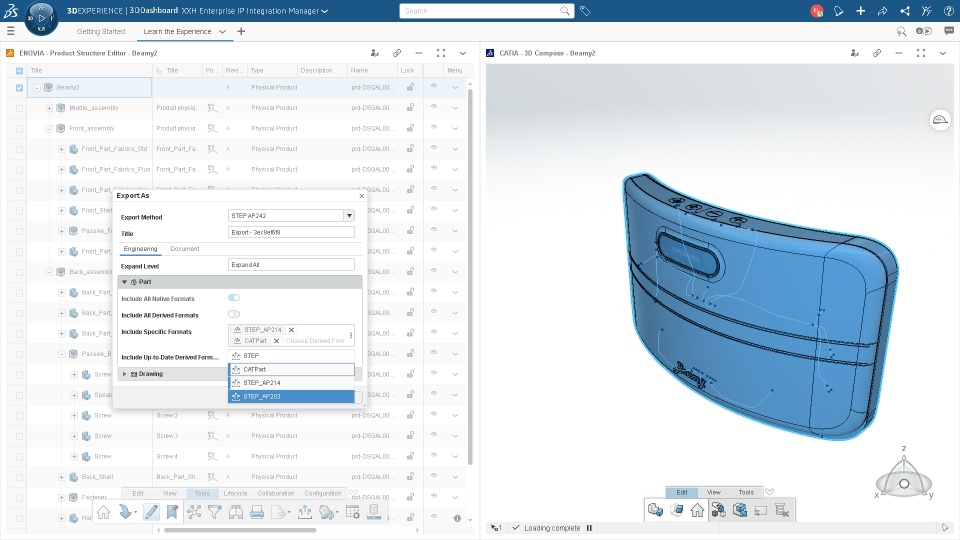Toggle the visibility eye for Beamy2
Screen dimensions: 960x540
(x=434, y=86)
